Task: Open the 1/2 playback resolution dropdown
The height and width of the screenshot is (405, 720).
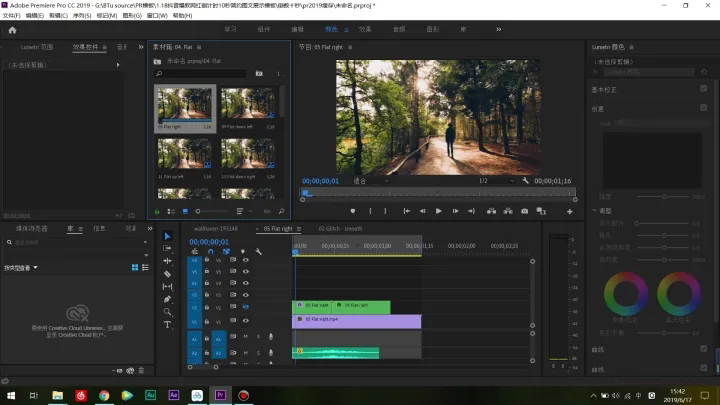Action: coord(489,181)
